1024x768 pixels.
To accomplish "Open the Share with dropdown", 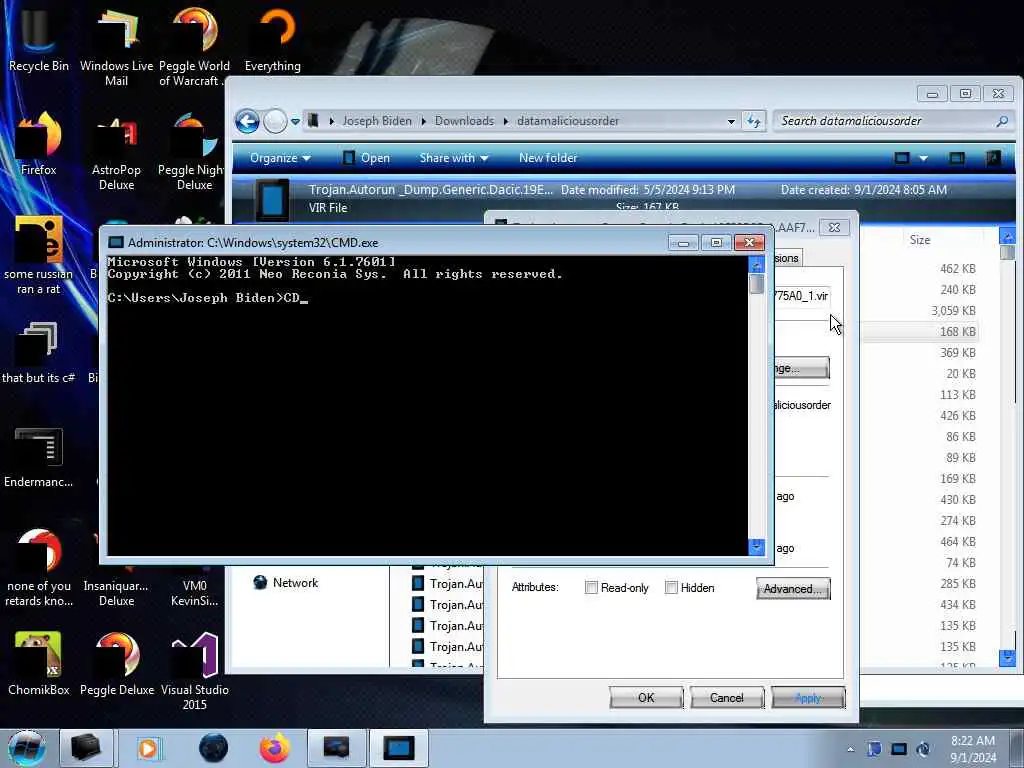I will click(x=454, y=158).
